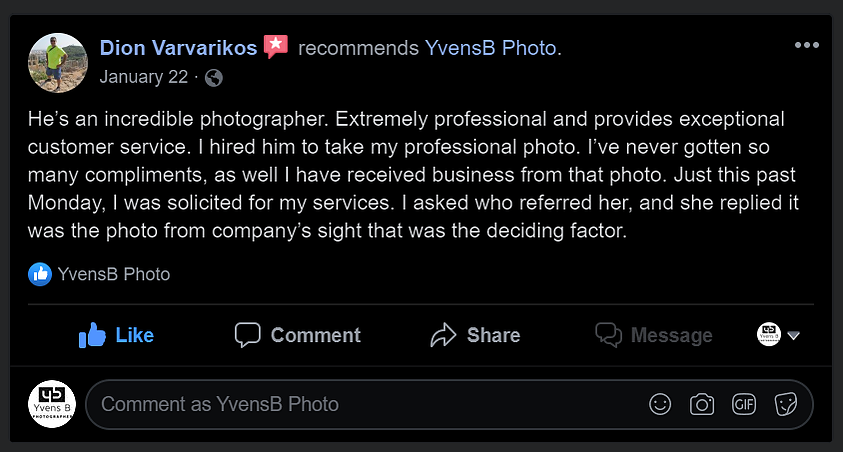Click the January 22 post date

[144, 77]
